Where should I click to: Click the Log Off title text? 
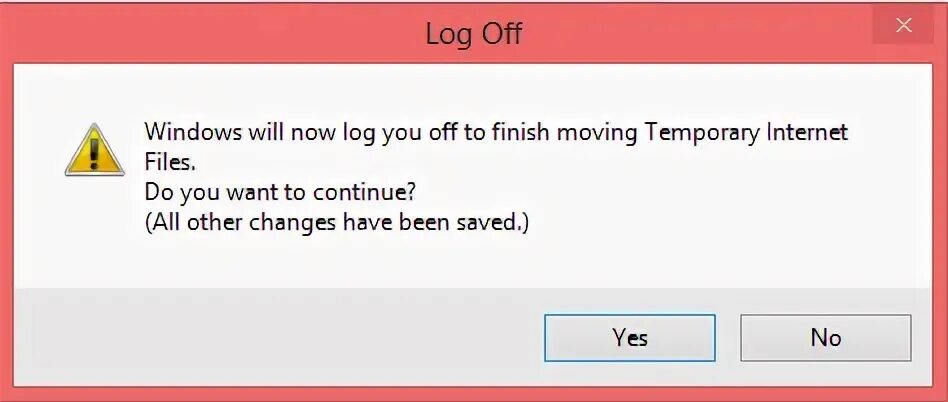pos(473,33)
